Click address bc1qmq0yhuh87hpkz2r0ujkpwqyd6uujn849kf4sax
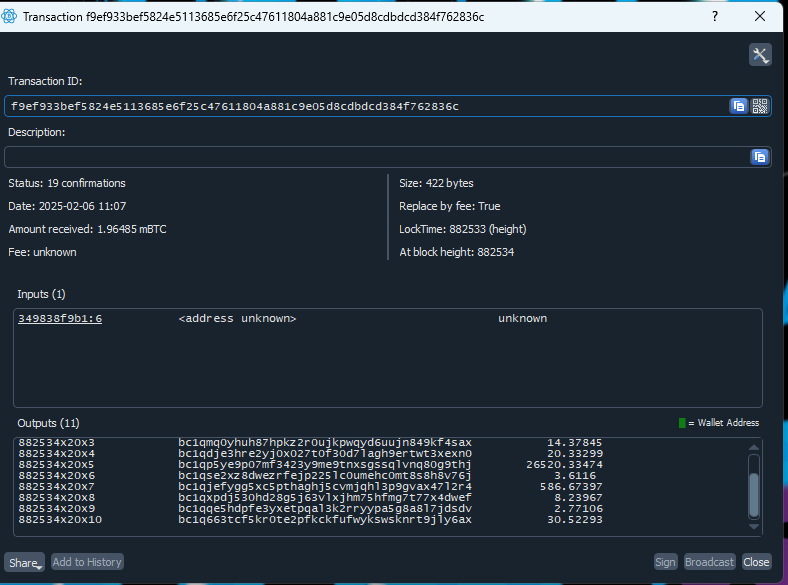 click(325, 442)
